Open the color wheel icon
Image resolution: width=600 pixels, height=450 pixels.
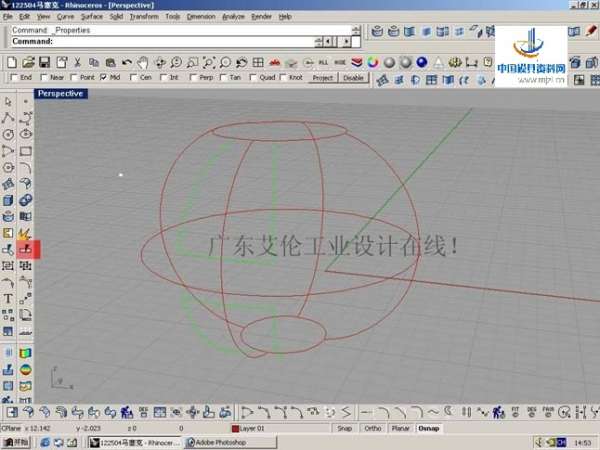pos(373,62)
